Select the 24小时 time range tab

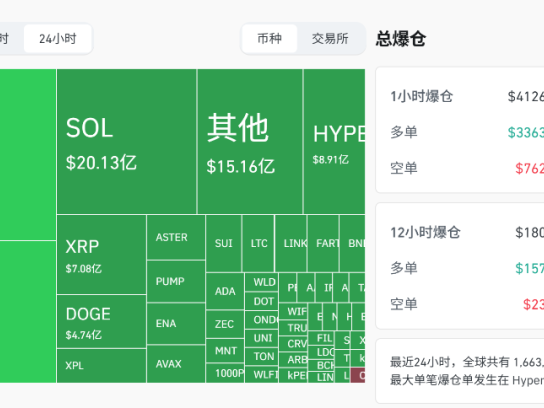tap(58, 39)
